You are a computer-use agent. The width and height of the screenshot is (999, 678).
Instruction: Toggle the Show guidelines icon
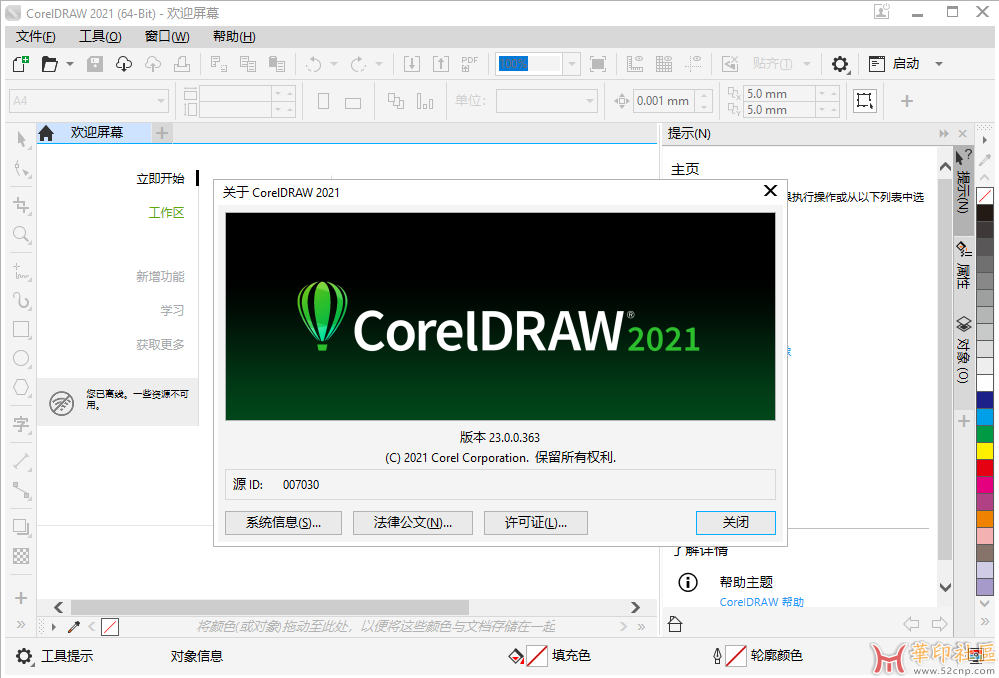click(x=693, y=64)
